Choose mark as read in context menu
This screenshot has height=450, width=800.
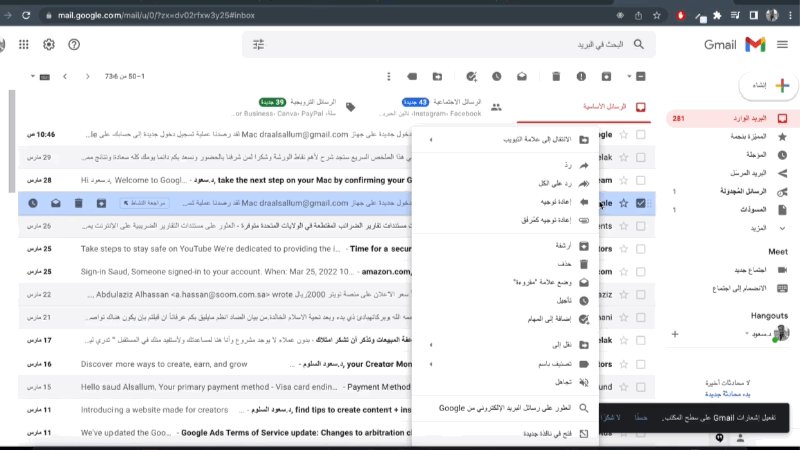coord(505,282)
